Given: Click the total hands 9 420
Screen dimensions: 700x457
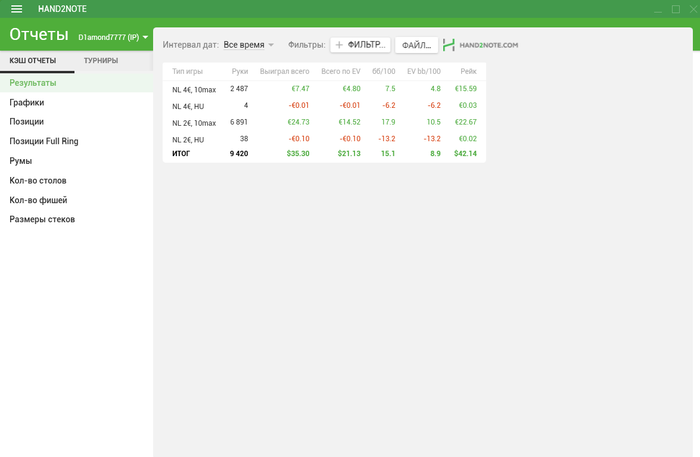Looking at the screenshot, I should [x=239, y=154].
